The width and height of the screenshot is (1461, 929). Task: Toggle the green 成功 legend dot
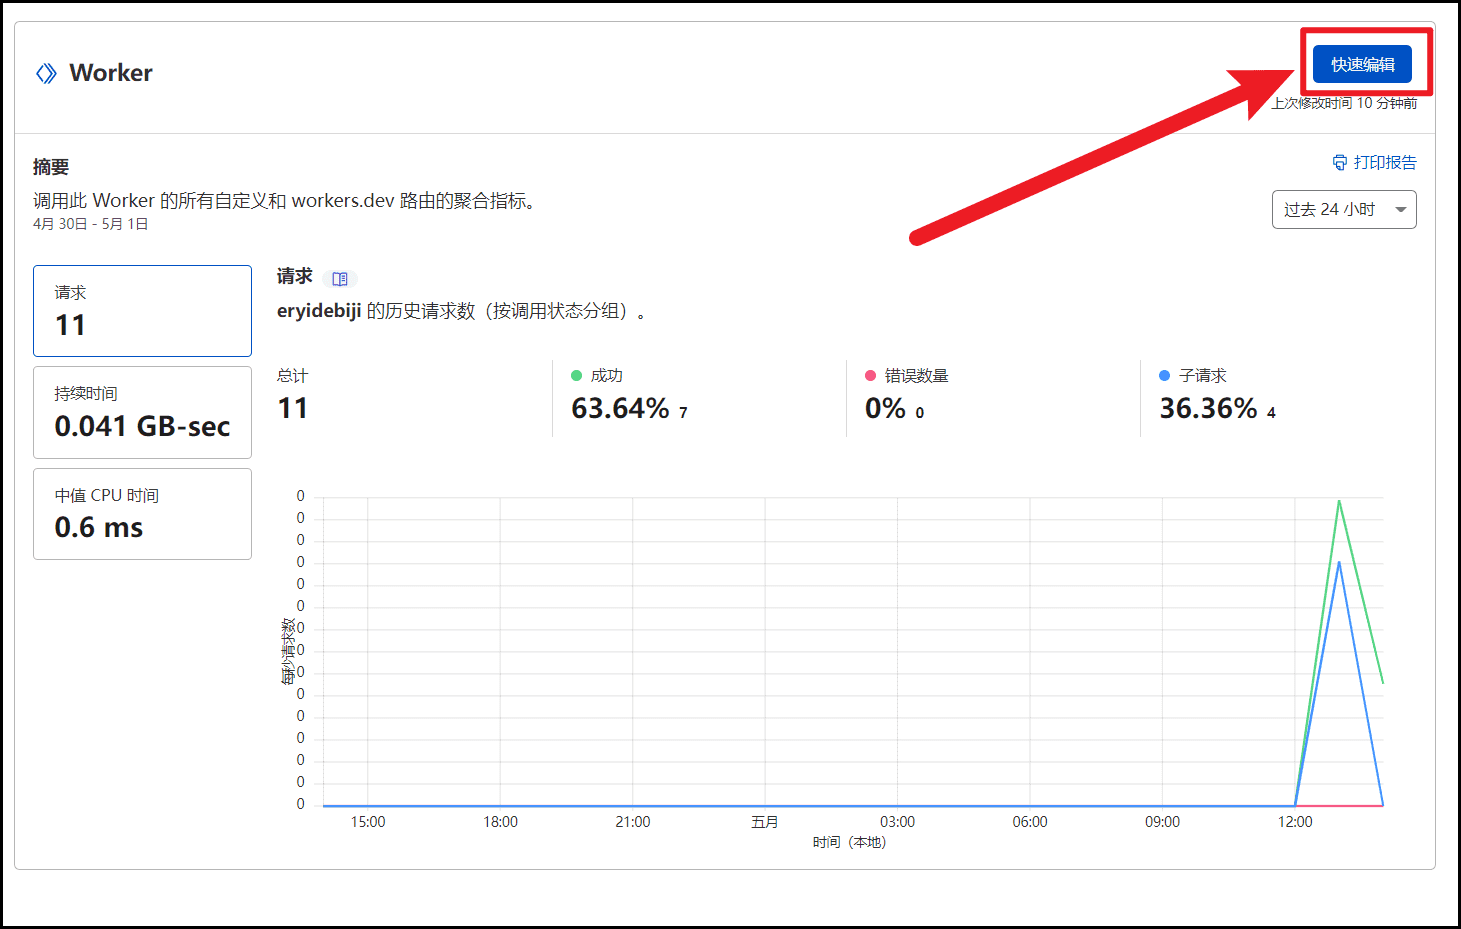click(576, 376)
